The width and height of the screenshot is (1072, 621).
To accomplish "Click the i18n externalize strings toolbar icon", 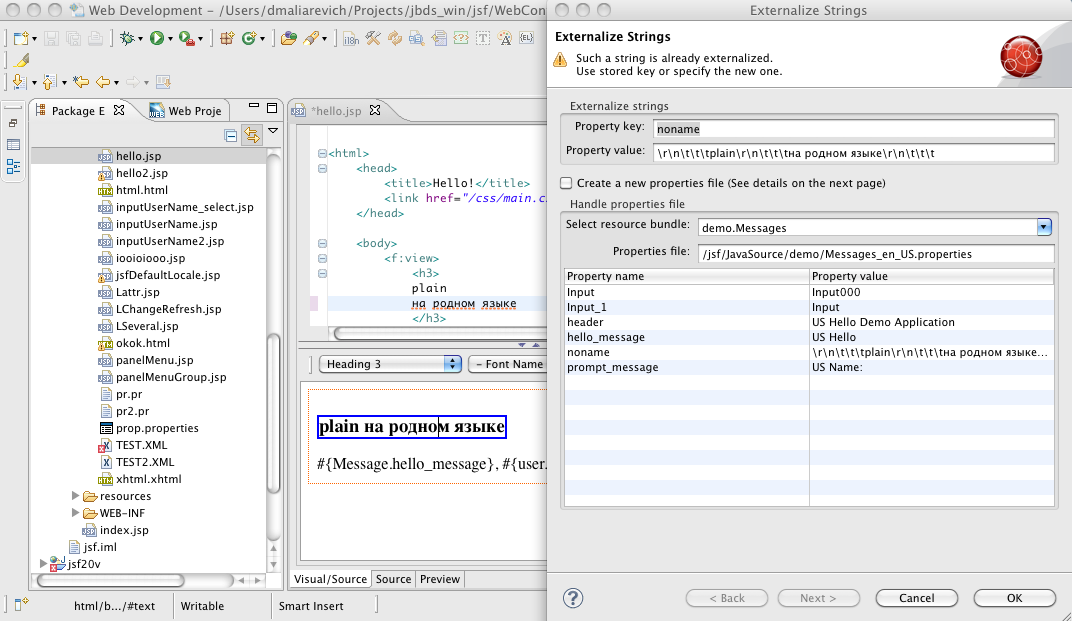I will (x=351, y=39).
